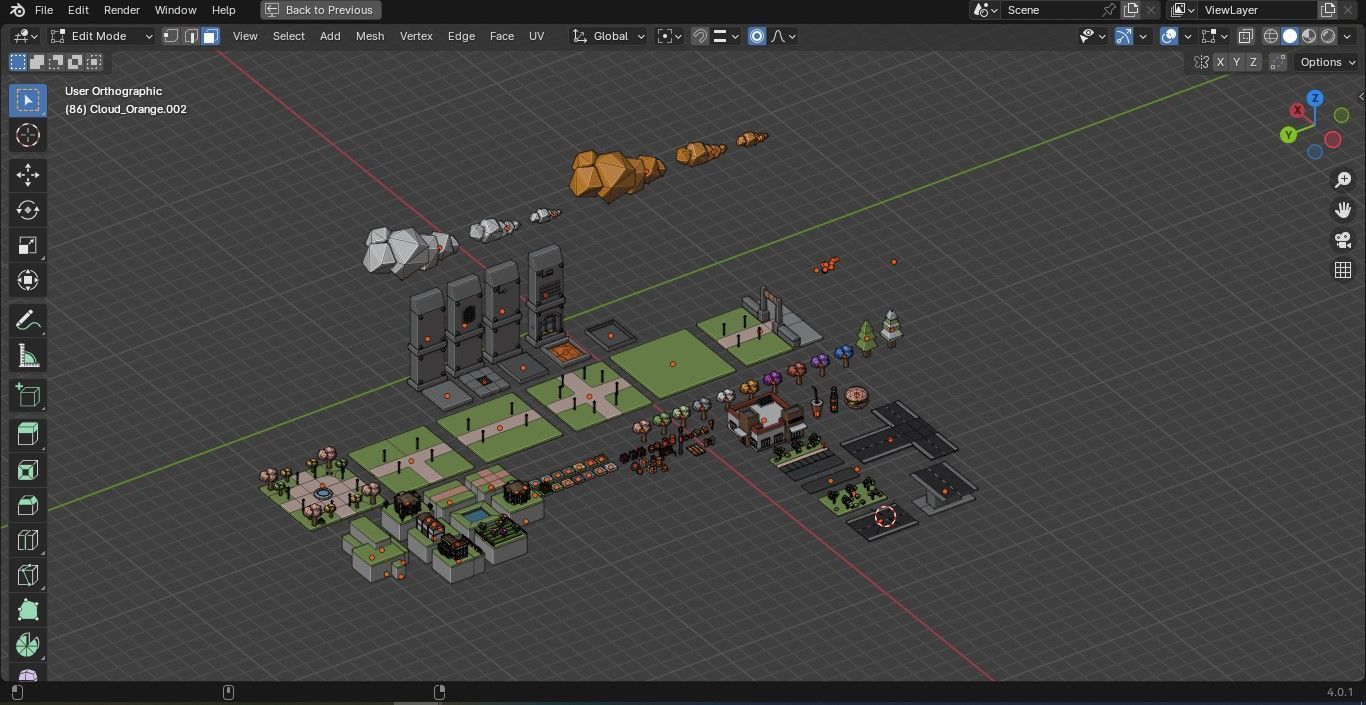The width and height of the screenshot is (1366, 705).
Task: Click the new ViewLayer copy icon
Action: click(1328, 10)
